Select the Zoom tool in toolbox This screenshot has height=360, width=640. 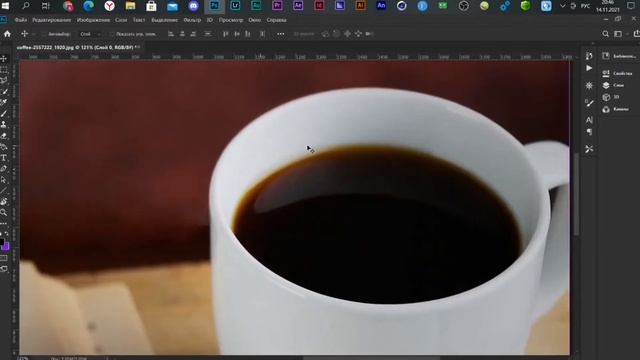tap(4, 213)
